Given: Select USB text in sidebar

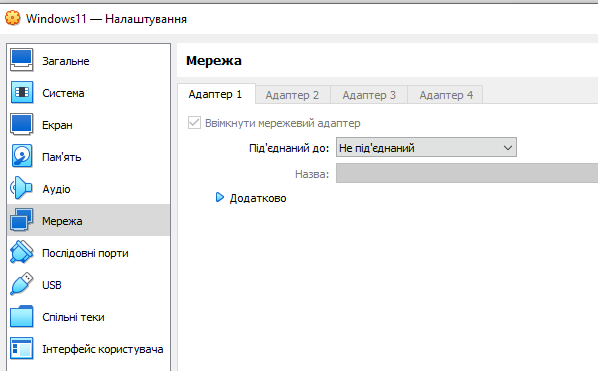Looking at the screenshot, I should pos(52,285).
